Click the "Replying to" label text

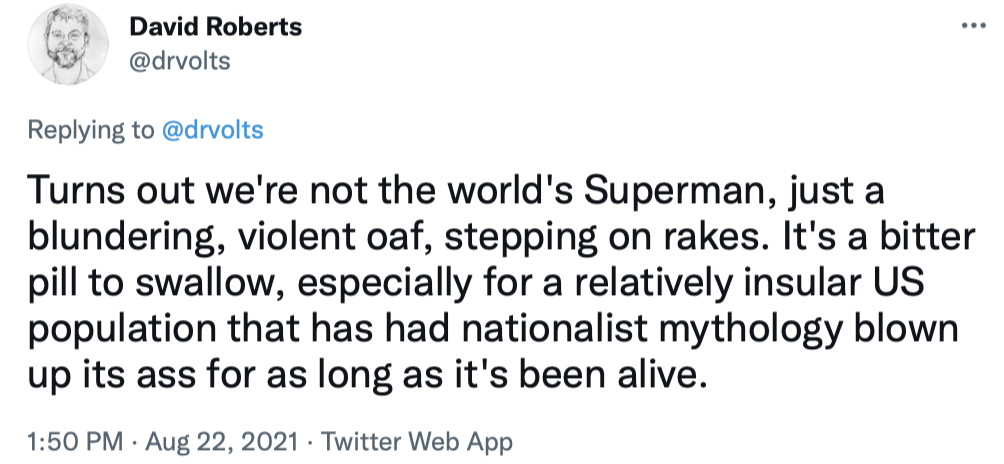point(91,131)
